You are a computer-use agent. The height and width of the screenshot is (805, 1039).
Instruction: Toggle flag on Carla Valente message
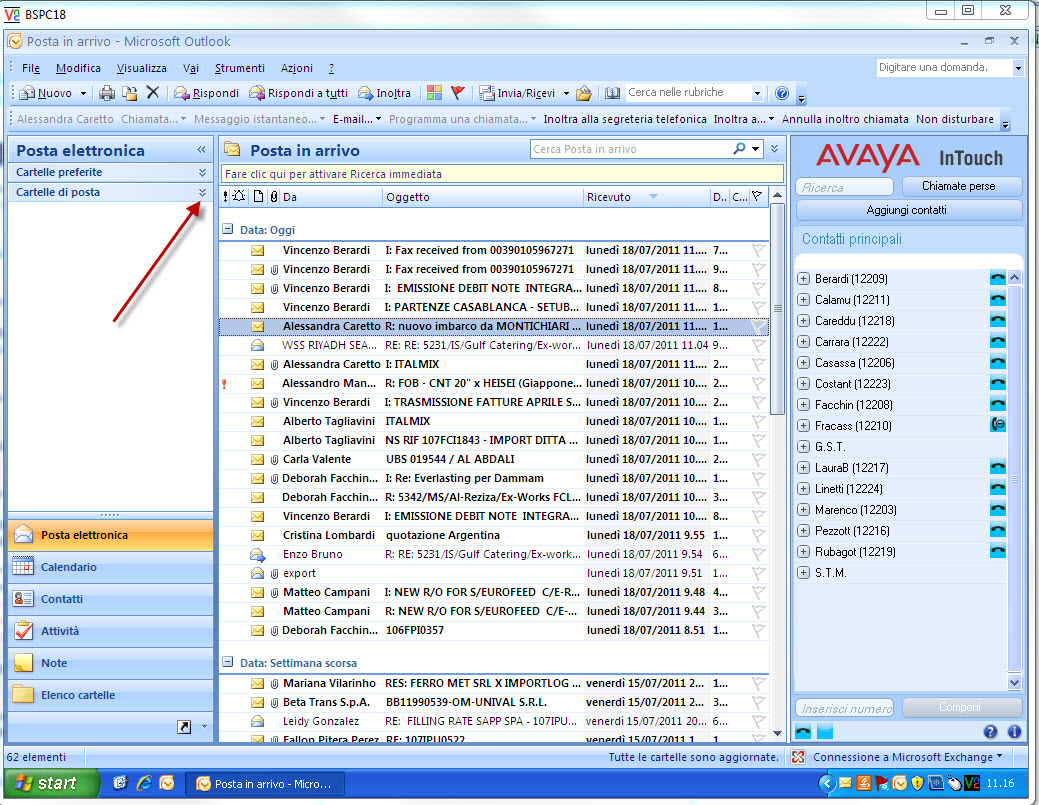click(758, 459)
